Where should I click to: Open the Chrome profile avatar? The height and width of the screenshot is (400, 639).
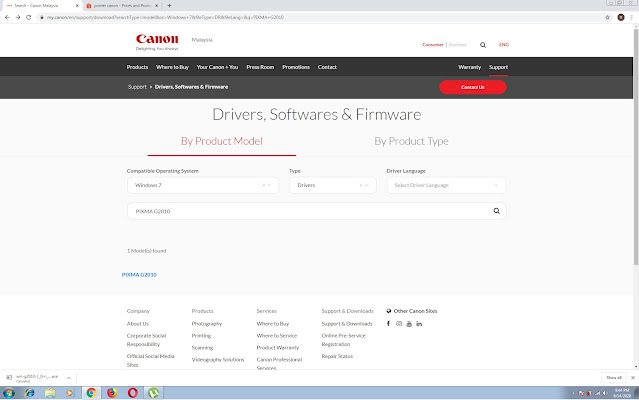click(621, 17)
